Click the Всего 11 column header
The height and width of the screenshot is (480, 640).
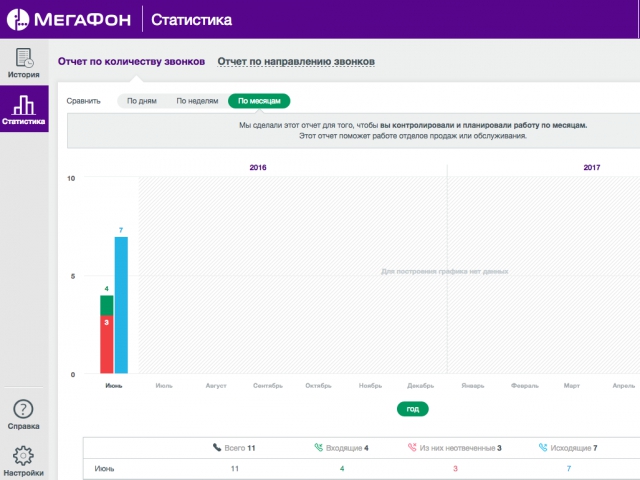[234, 448]
